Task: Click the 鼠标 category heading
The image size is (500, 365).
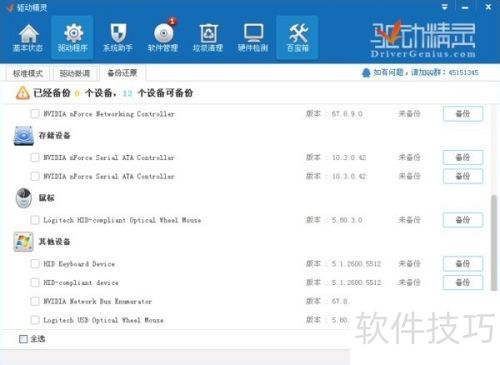Action: coord(46,198)
